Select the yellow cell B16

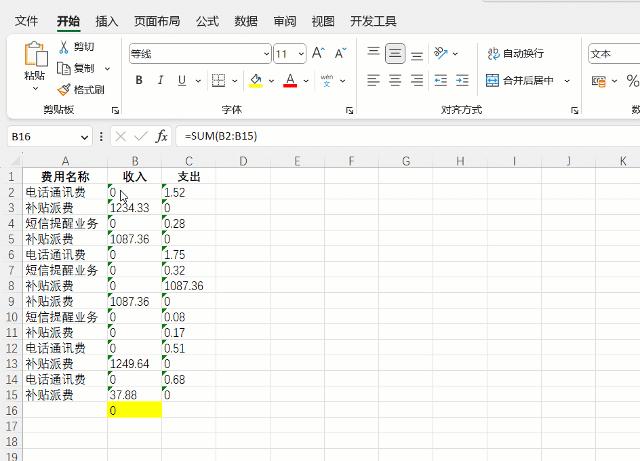pyautogui.click(x=135, y=410)
